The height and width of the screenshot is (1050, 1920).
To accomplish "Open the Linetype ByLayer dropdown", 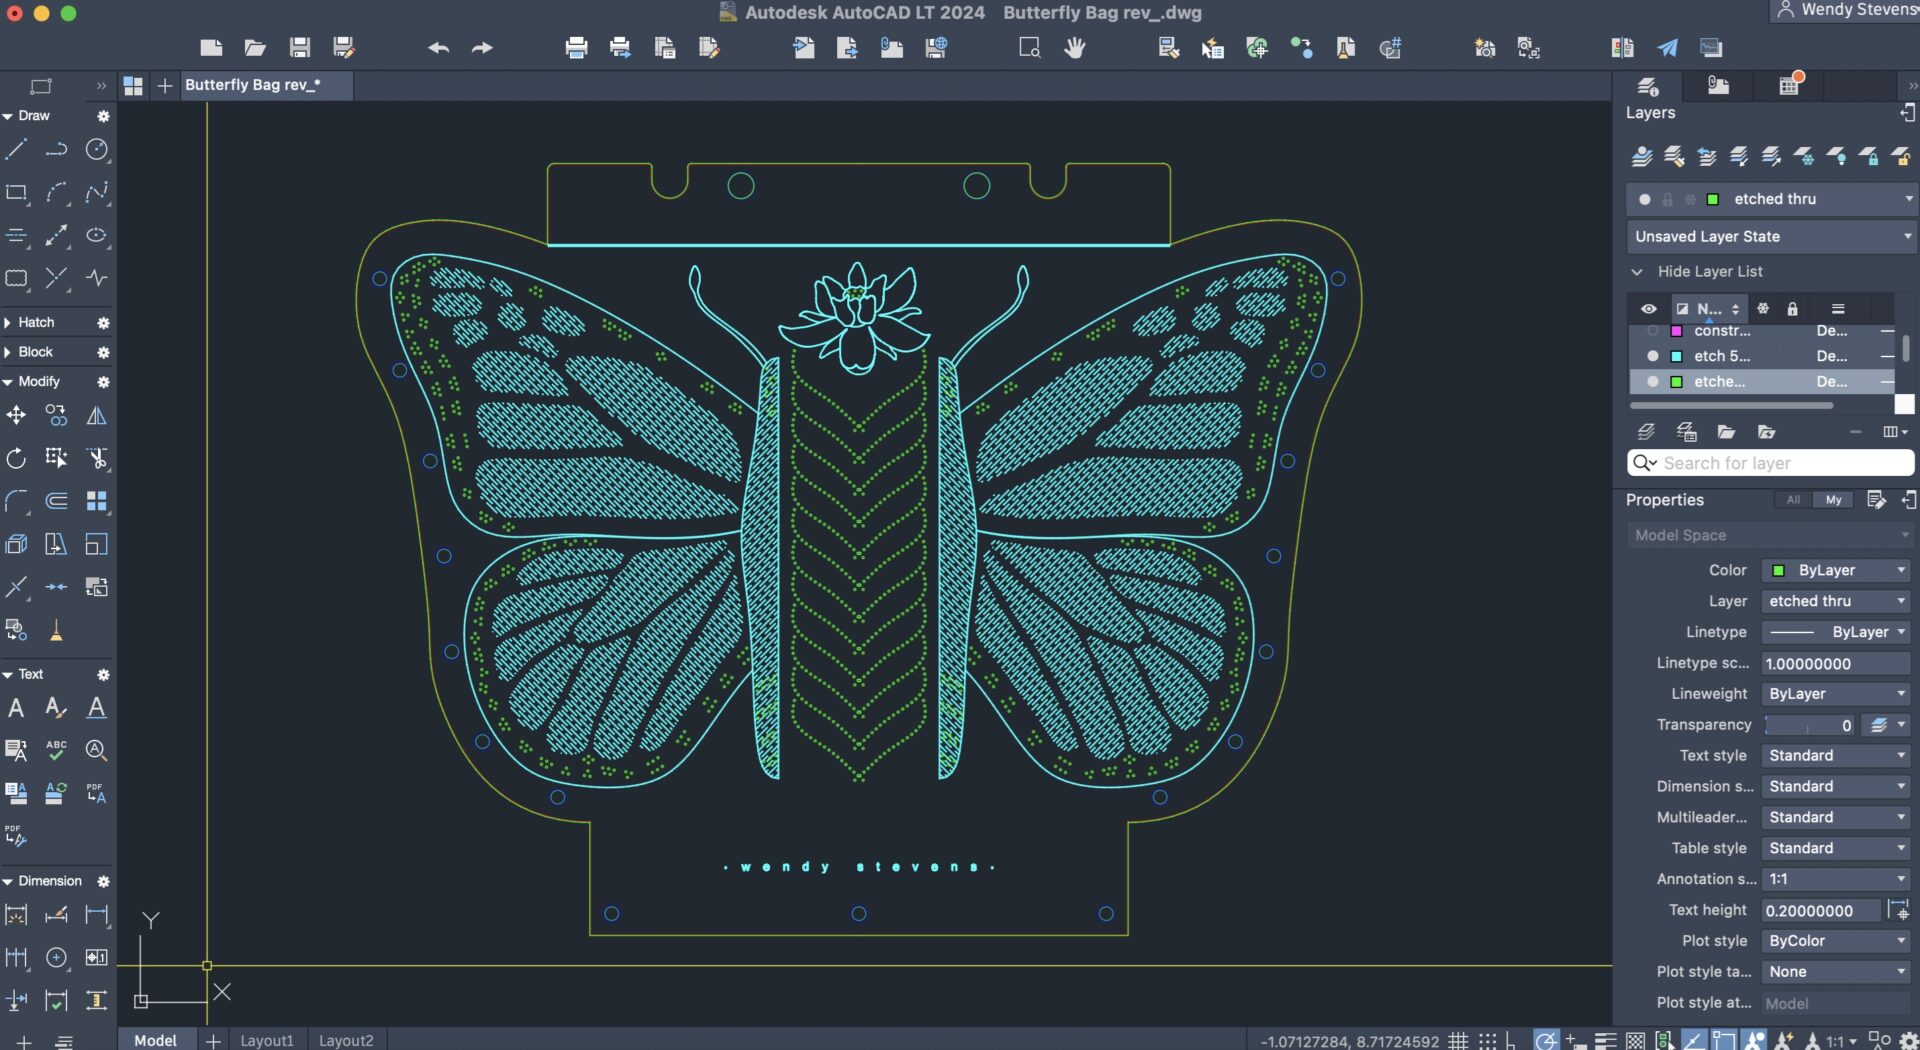I will (x=1835, y=632).
